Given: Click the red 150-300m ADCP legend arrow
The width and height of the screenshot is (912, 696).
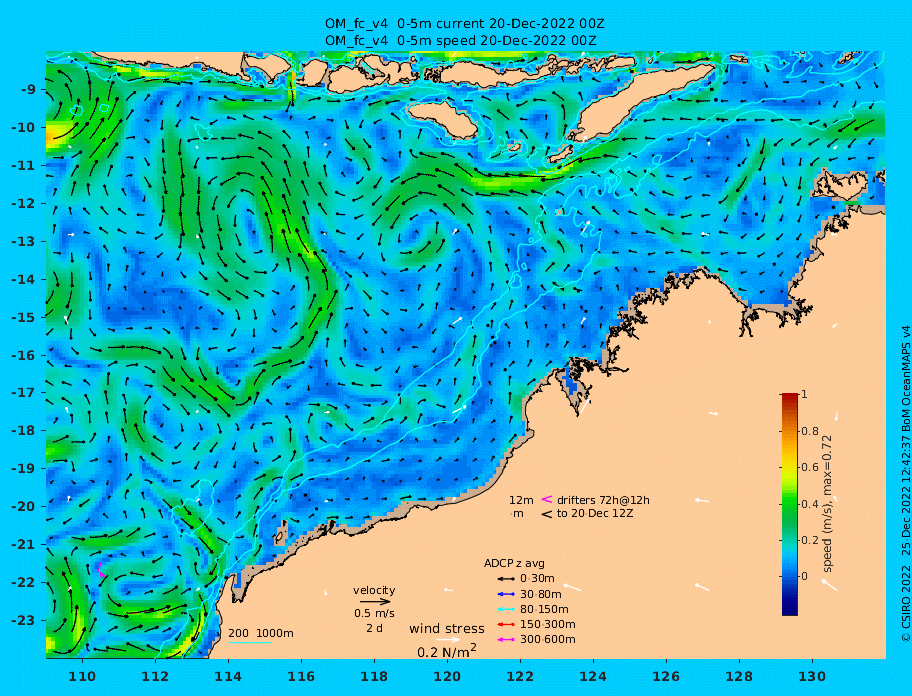Looking at the screenshot, I should coord(505,624).
